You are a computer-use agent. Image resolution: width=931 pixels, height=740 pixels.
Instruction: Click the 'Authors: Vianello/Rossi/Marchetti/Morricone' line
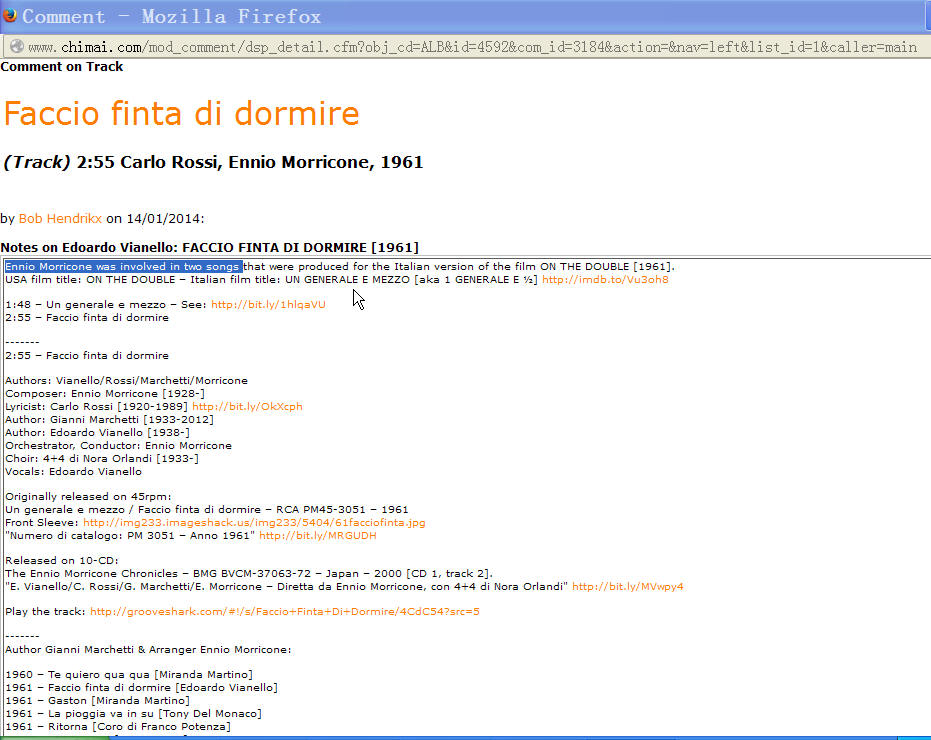126,380
